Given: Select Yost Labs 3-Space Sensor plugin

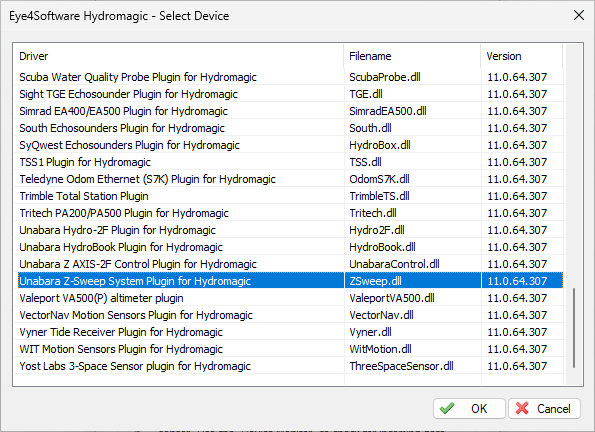Looking at the screenshot, I should click(x=288, y=366).
